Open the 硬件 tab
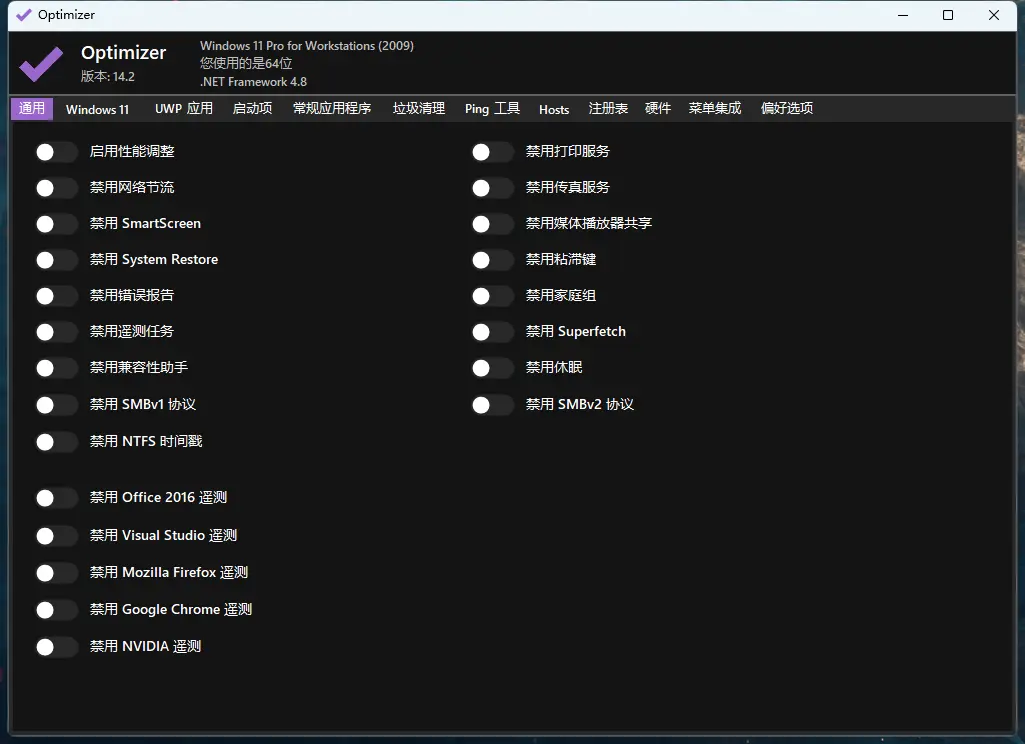The width and height of the screenshot is (1025, 744). click(658, 109)
